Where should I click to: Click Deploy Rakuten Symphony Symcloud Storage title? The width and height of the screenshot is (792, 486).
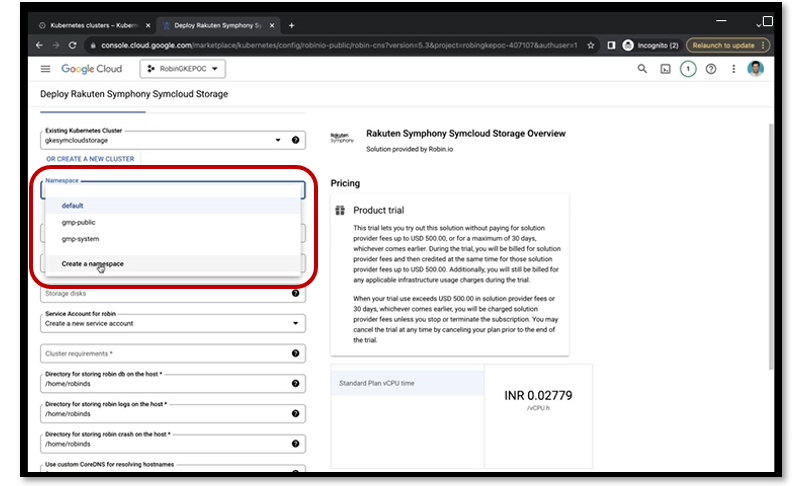(x=134, y=94)
